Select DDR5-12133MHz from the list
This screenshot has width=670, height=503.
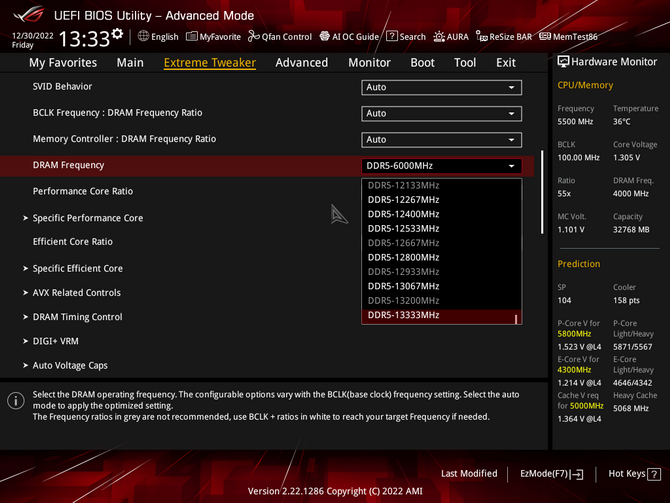tap(441, 185)
